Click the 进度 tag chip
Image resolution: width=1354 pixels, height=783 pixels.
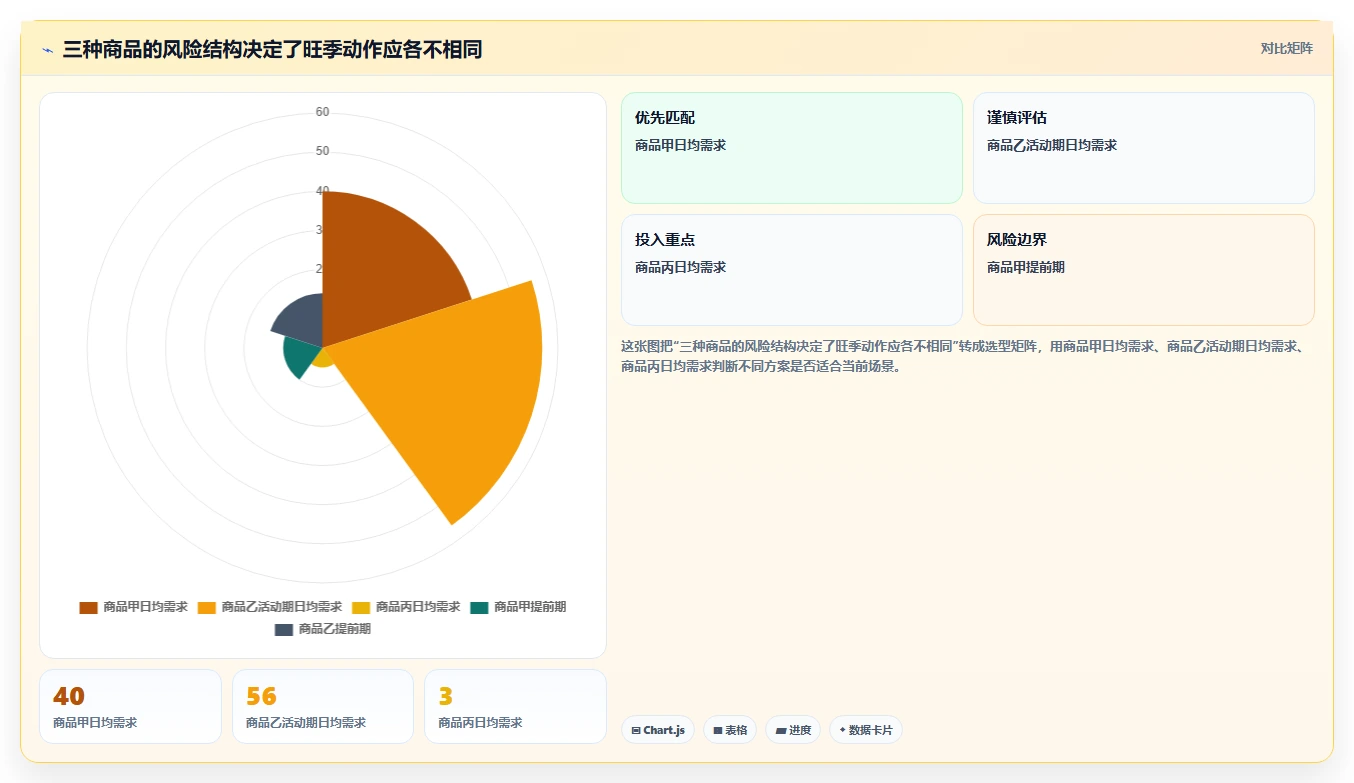click(793, 730)
